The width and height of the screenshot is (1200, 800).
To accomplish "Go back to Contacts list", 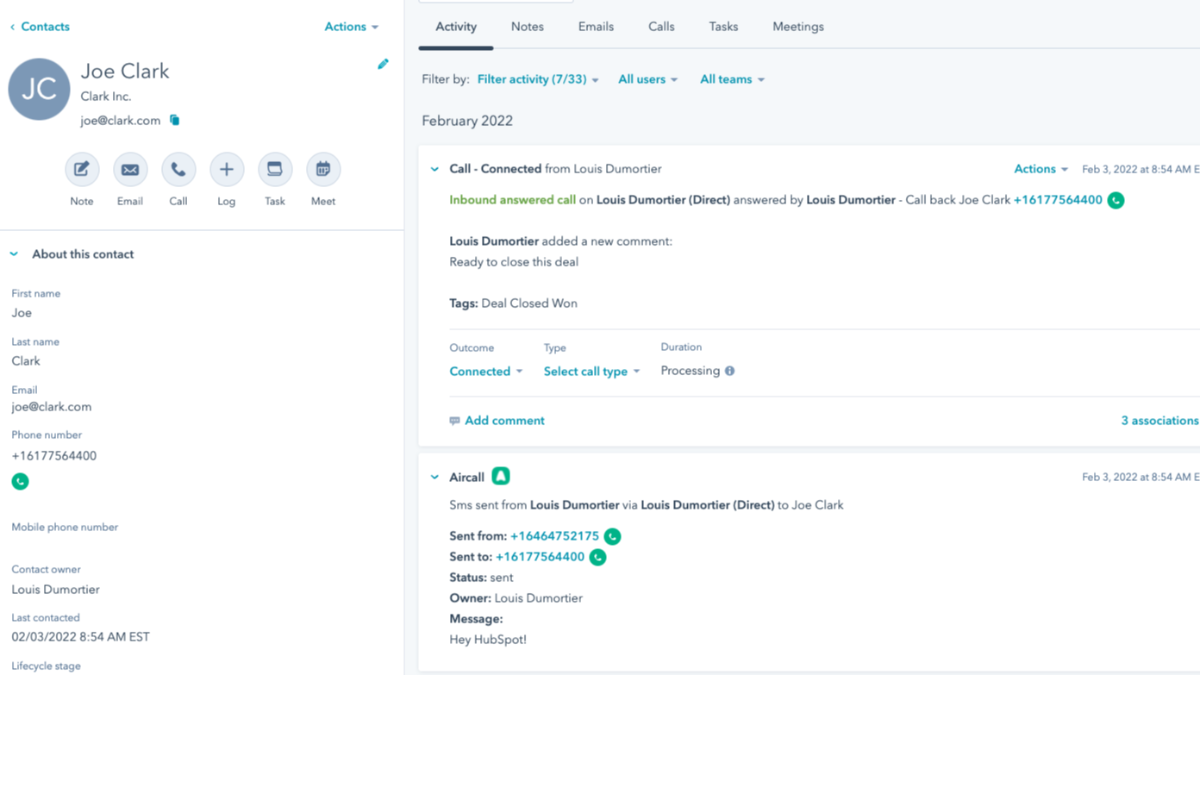I will coord(40,27).
